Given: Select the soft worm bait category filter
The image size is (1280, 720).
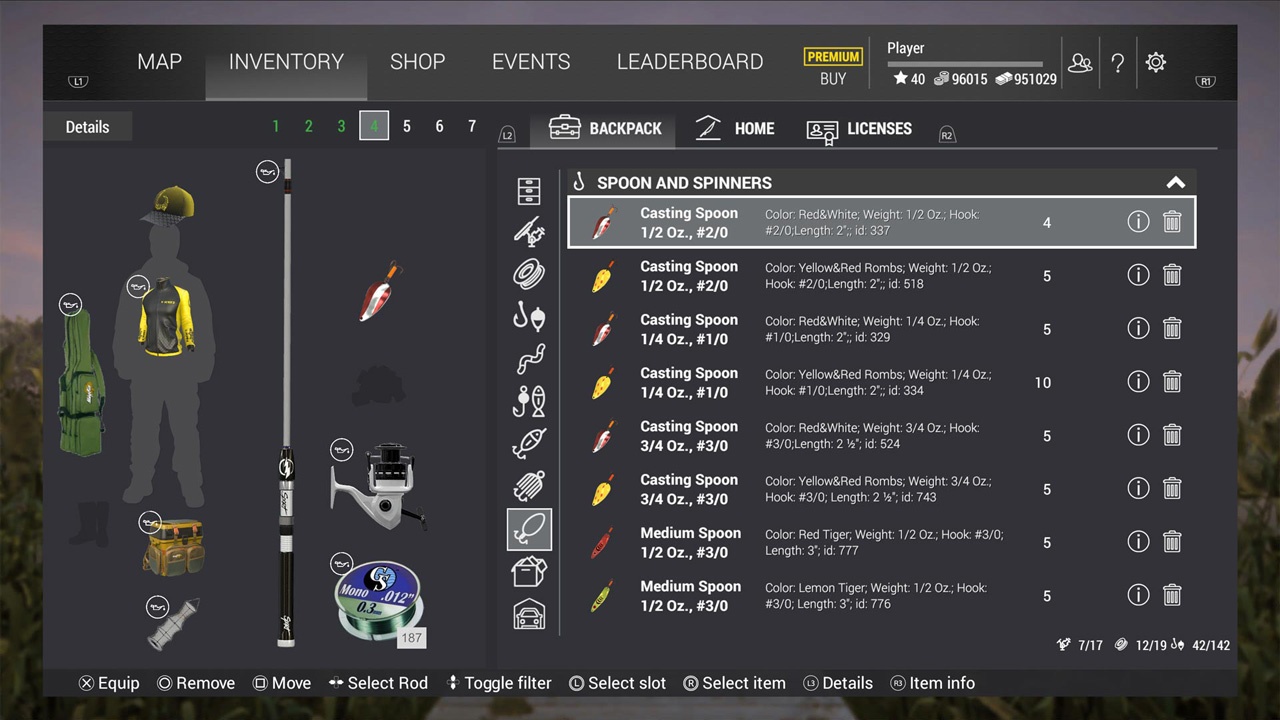Looking at the screenshot, I should click(529, 359).
